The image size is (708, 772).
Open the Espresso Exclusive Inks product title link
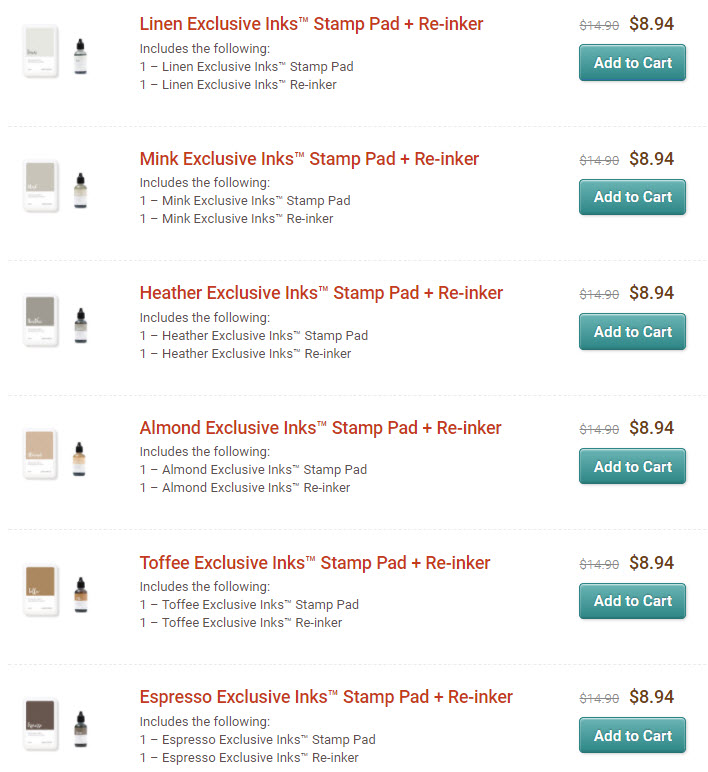click(326, 697)
